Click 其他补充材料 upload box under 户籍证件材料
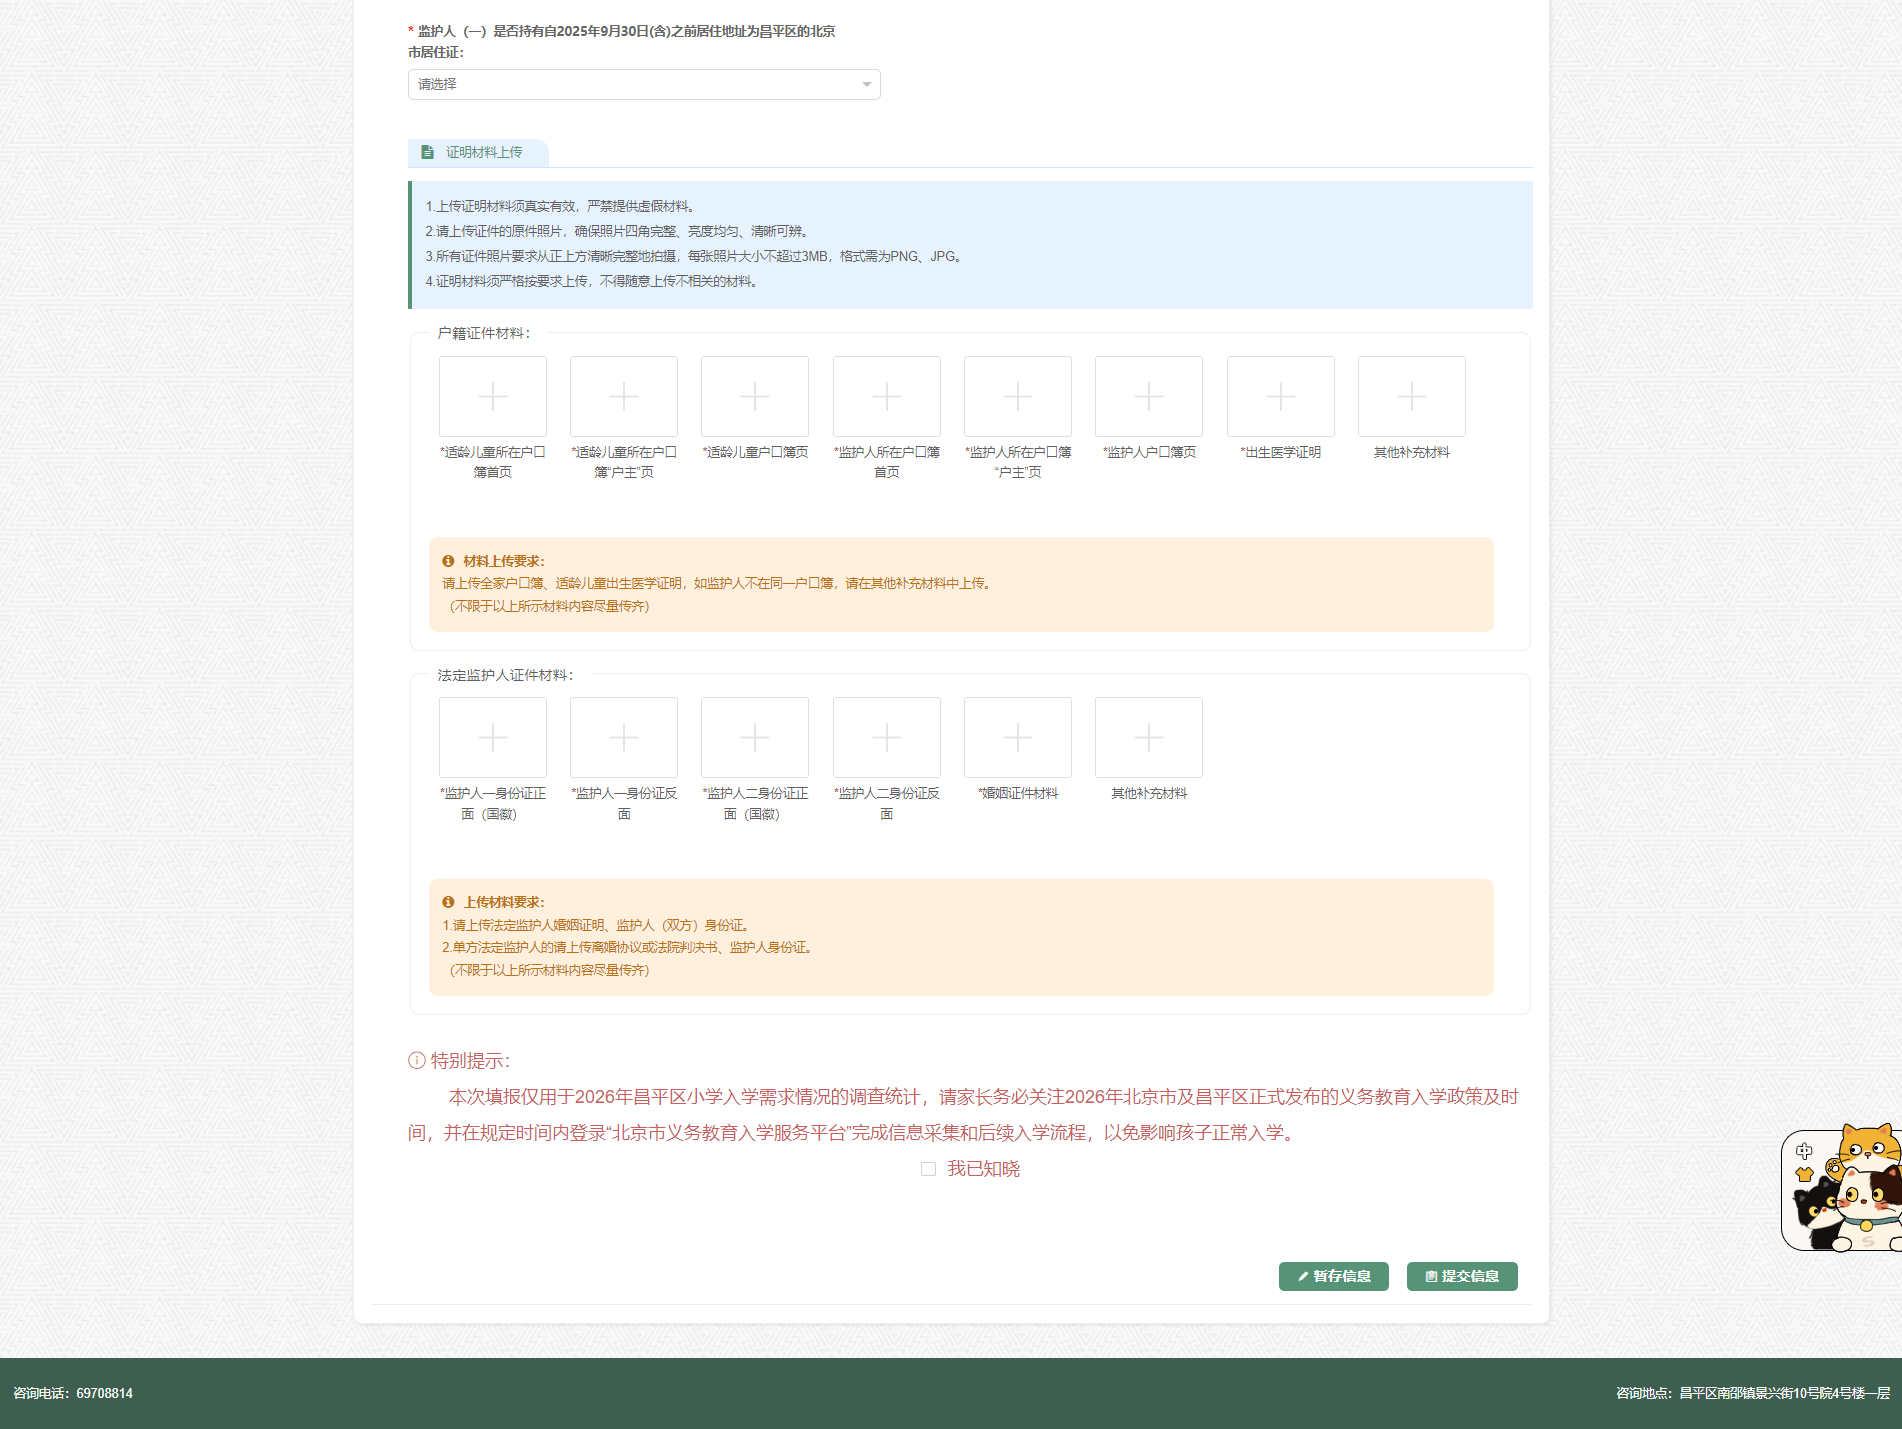Screen dimensions: 1902x1429 coord(1411,397)
